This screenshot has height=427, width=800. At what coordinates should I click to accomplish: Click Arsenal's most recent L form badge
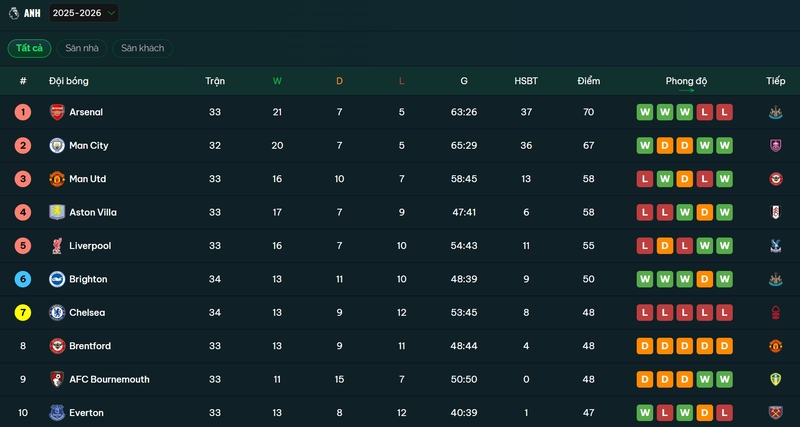tap(724, 112)
